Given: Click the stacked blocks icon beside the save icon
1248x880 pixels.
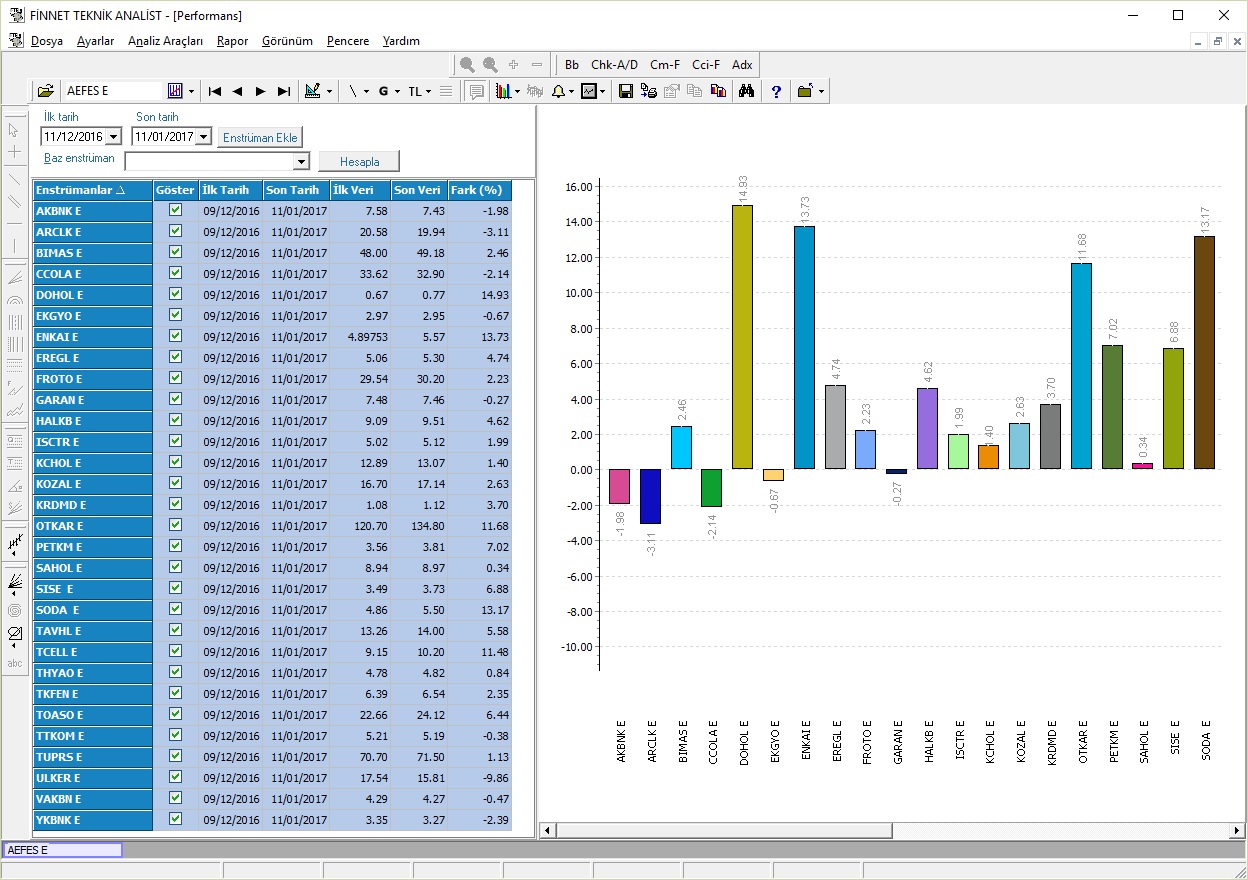Looking at the screenshot, I should 648,91.
